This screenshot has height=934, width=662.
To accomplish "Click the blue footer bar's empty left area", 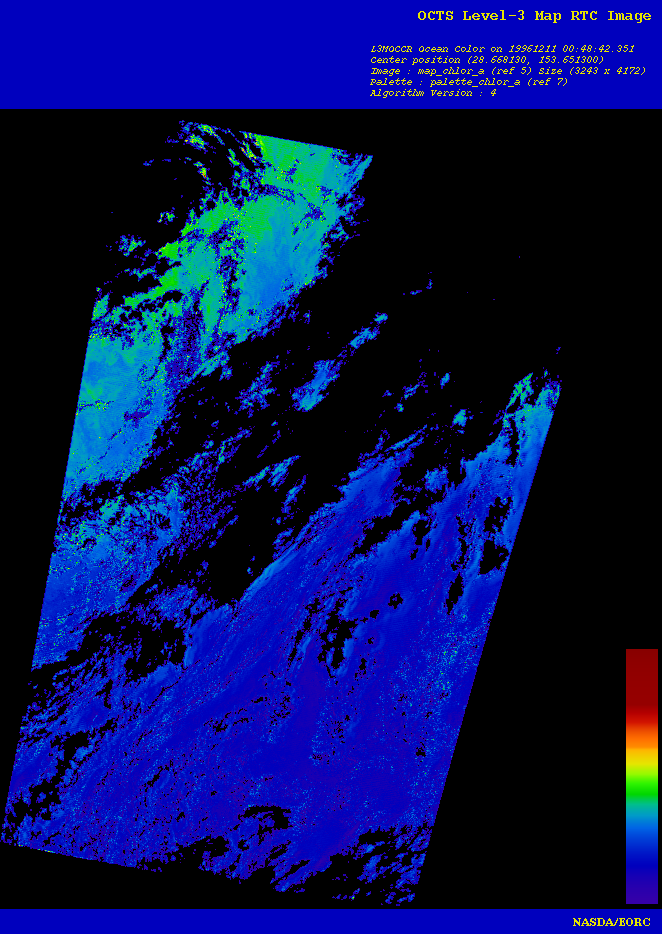I will 200,921.
